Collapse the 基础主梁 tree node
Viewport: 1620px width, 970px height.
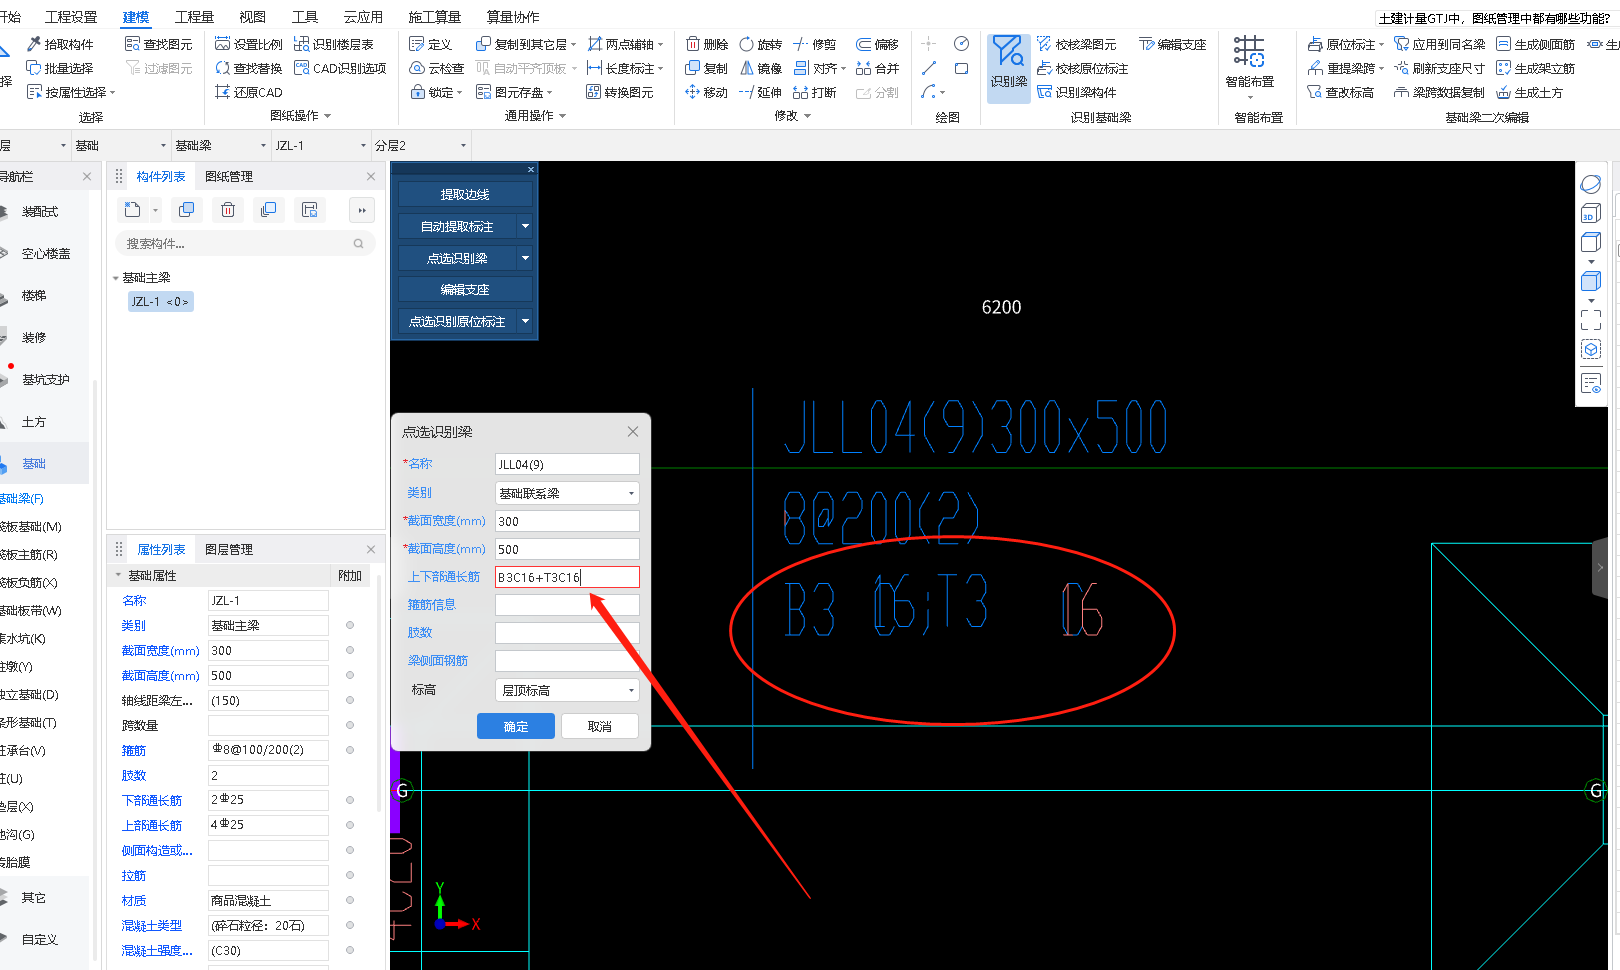tap(116, 278)
